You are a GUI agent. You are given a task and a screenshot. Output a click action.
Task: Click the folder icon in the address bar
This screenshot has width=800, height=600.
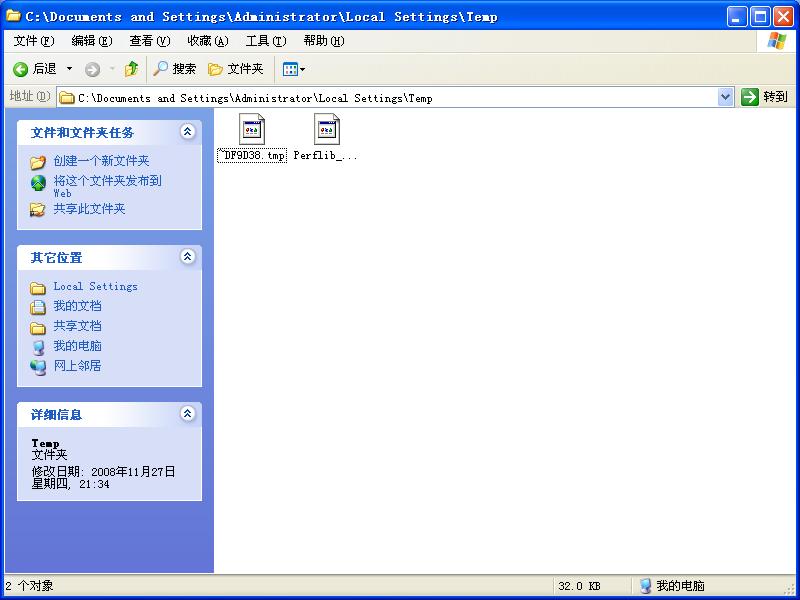pyautogui.click(x=67, y=98)
